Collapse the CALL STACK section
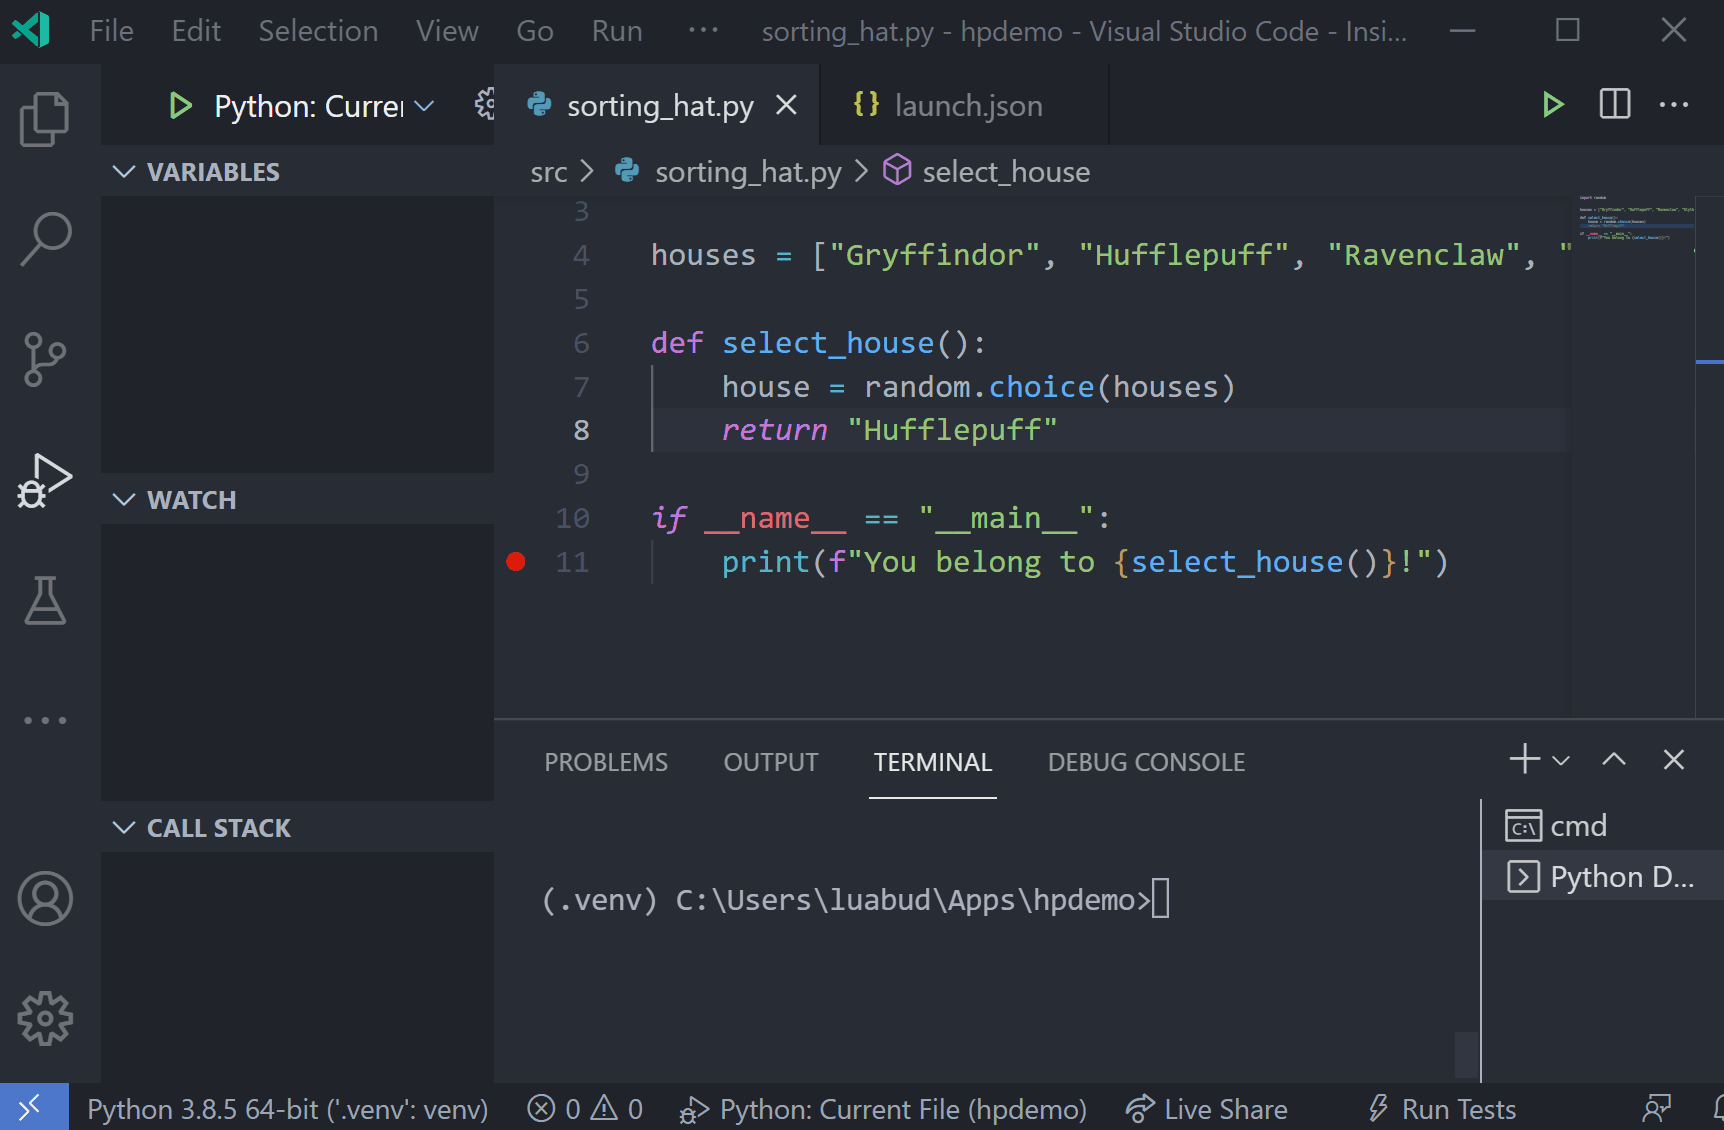The width and height of the screenshot is (1724, 1130). 124,827
